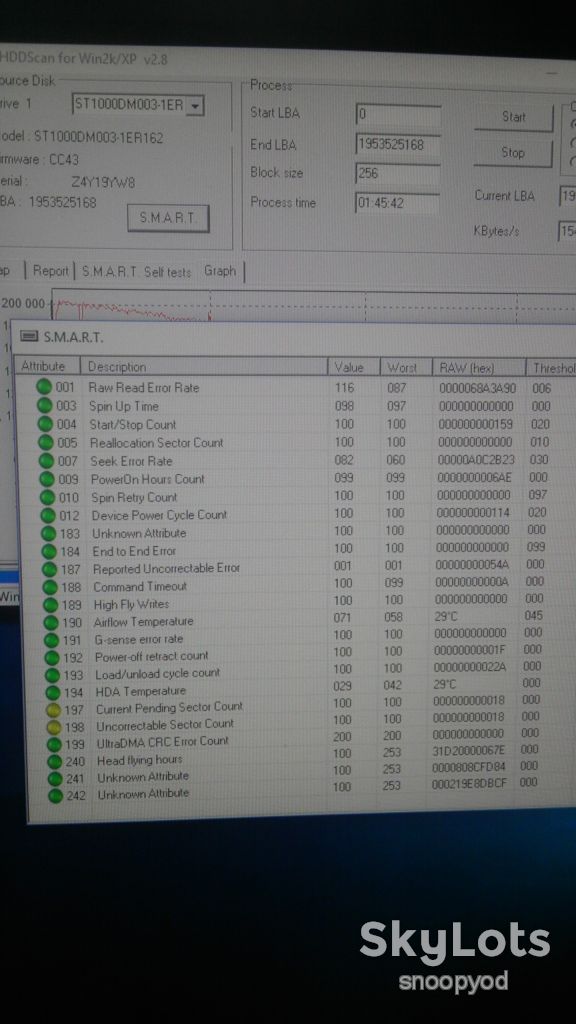Open the S.M.A.R.T. Self tests tab
The width and height of the screenshot is (576, 1024).
[x=136, y=272]
